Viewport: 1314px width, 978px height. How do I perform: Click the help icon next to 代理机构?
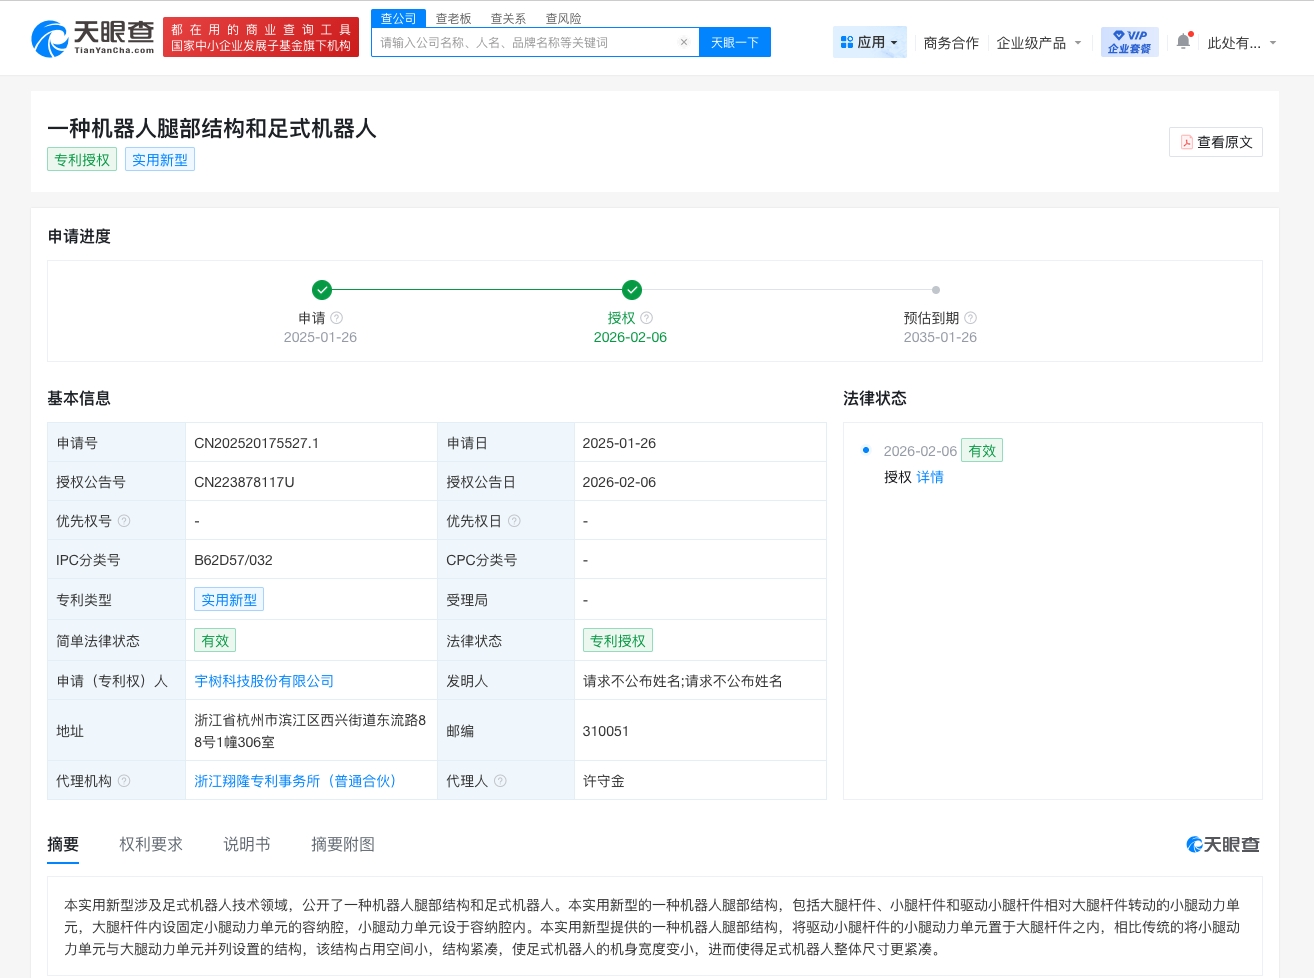(x=125, y=780)
